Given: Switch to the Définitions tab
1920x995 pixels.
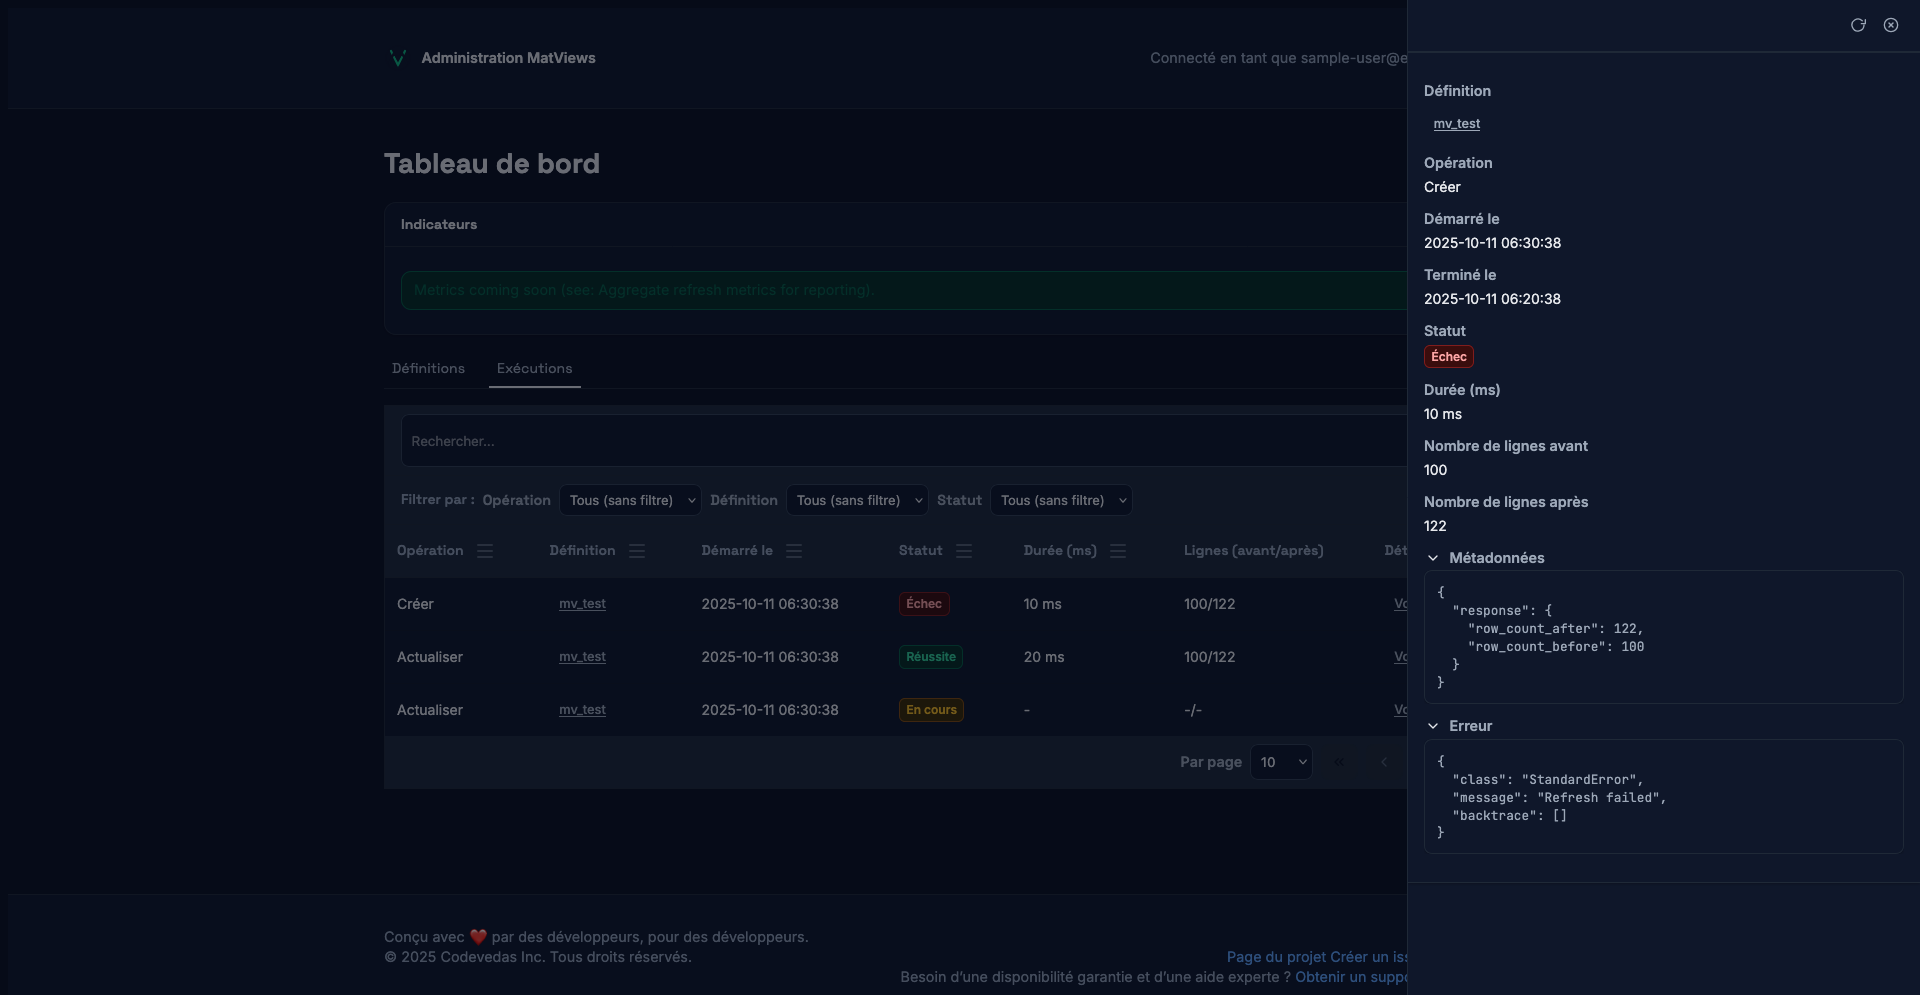Looking at the screenshot, I should click(x=428, y=368).
